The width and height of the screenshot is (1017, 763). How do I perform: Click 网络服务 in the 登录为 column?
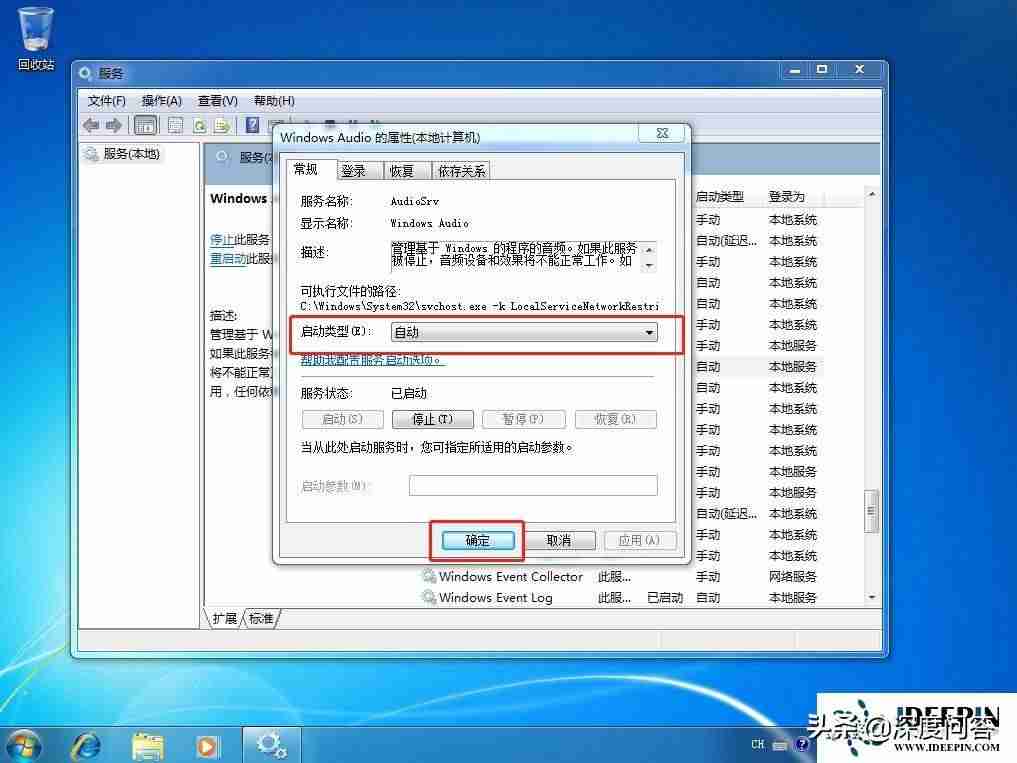(793, 576)
